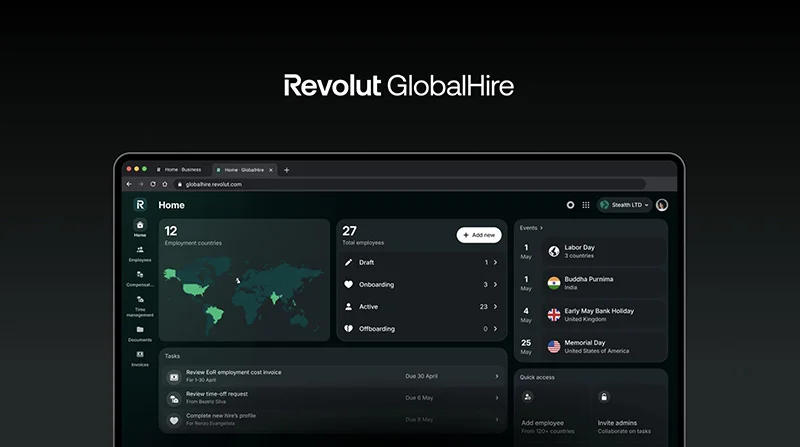Close the Home · GlobalHire tab
The image size is (800, 447).
[271, 170]
